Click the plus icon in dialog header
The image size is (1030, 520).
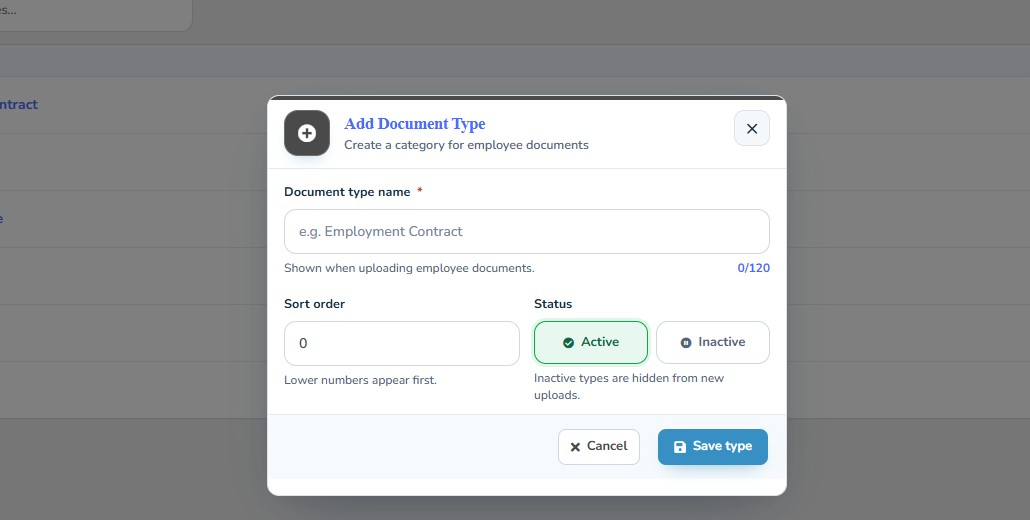tap(307, 133)
